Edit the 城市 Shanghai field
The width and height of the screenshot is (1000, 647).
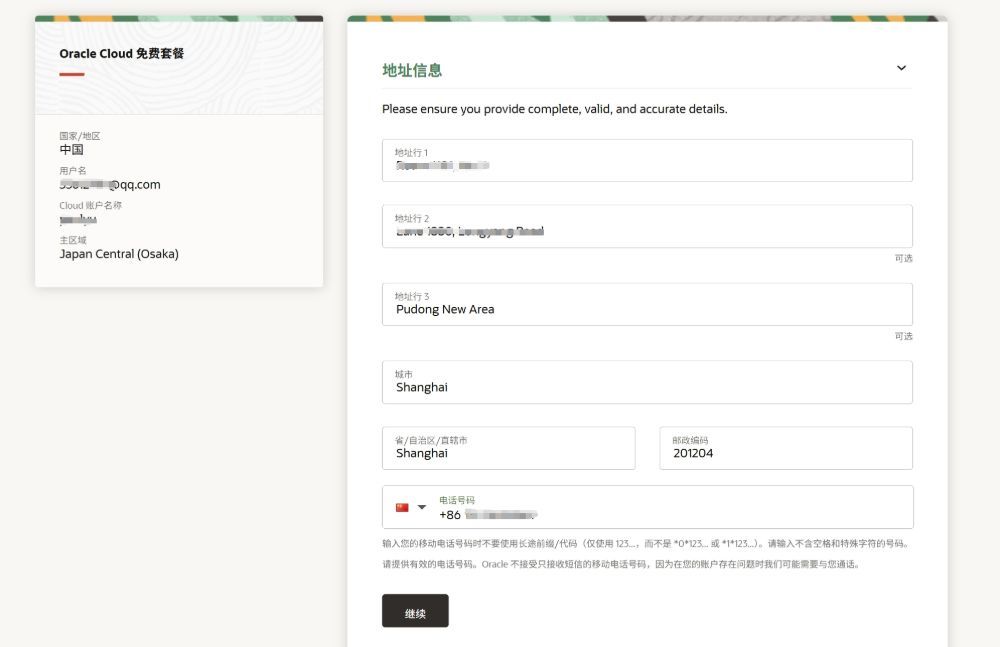647,382
